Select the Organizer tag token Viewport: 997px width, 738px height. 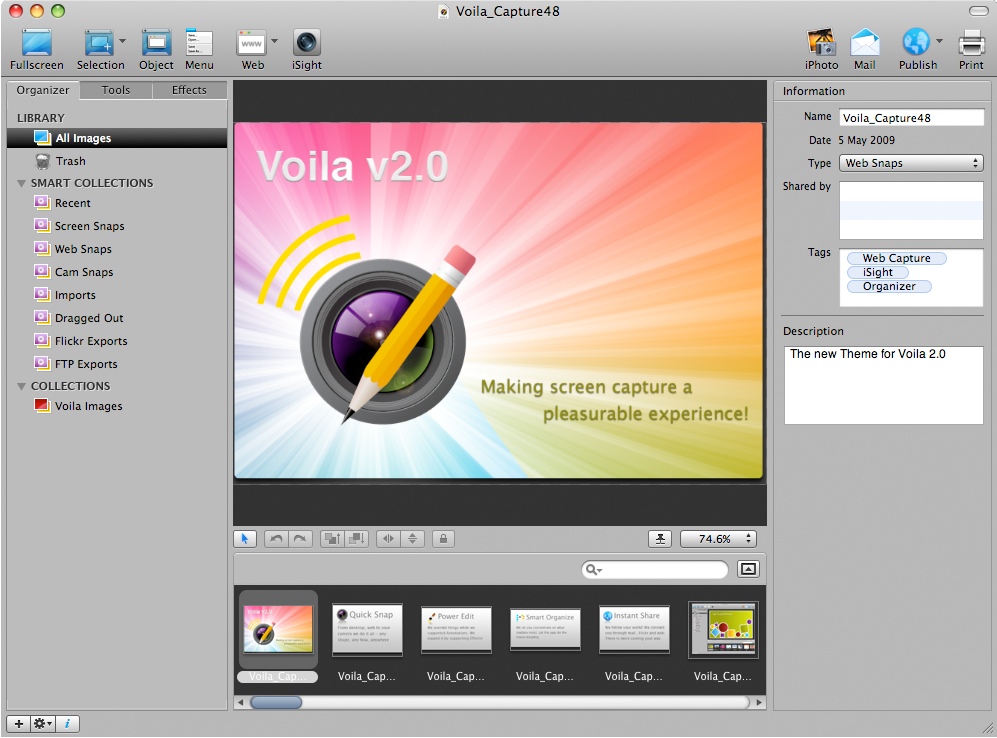pyautogui.click(x=889, y=286)
